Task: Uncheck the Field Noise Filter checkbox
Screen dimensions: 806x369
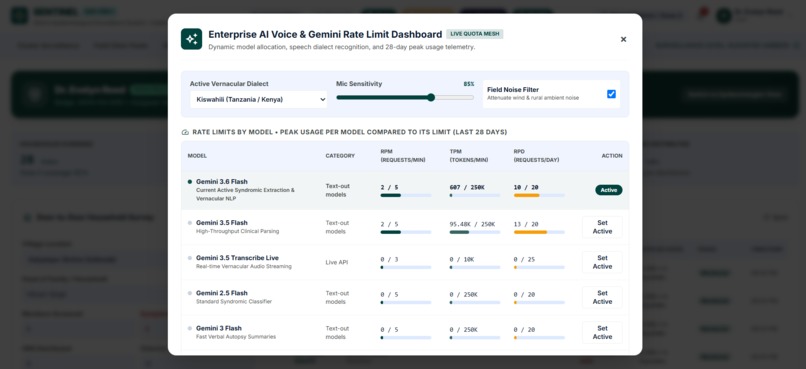Action: pos(611,94)
